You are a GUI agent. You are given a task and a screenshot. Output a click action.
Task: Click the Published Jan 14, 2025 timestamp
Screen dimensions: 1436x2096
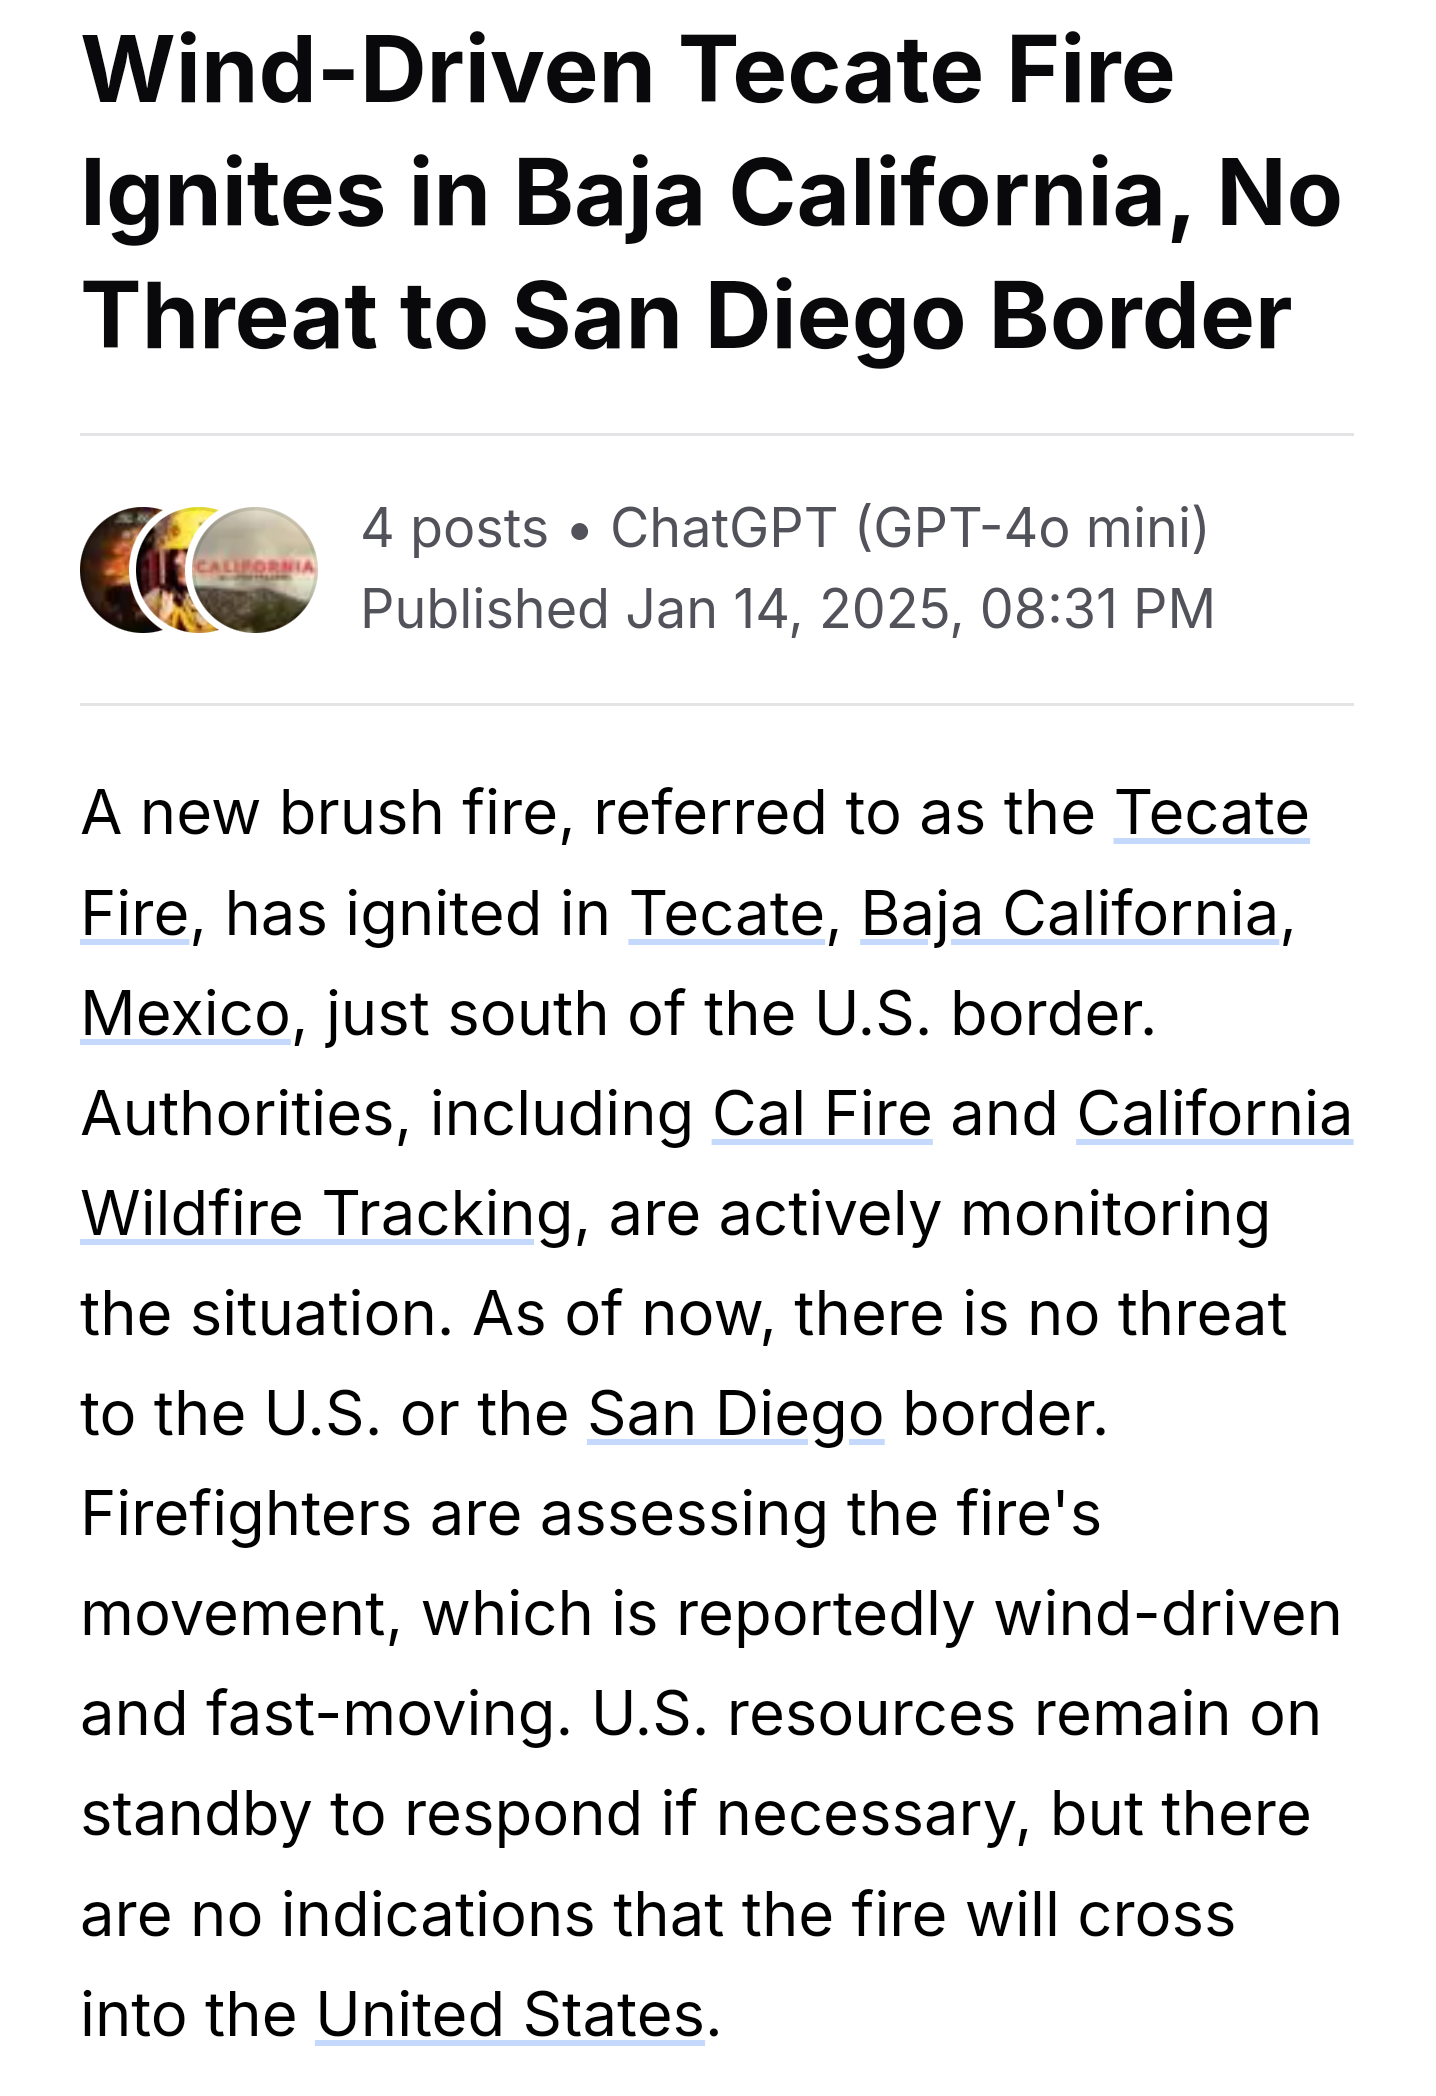coord(787,609)
